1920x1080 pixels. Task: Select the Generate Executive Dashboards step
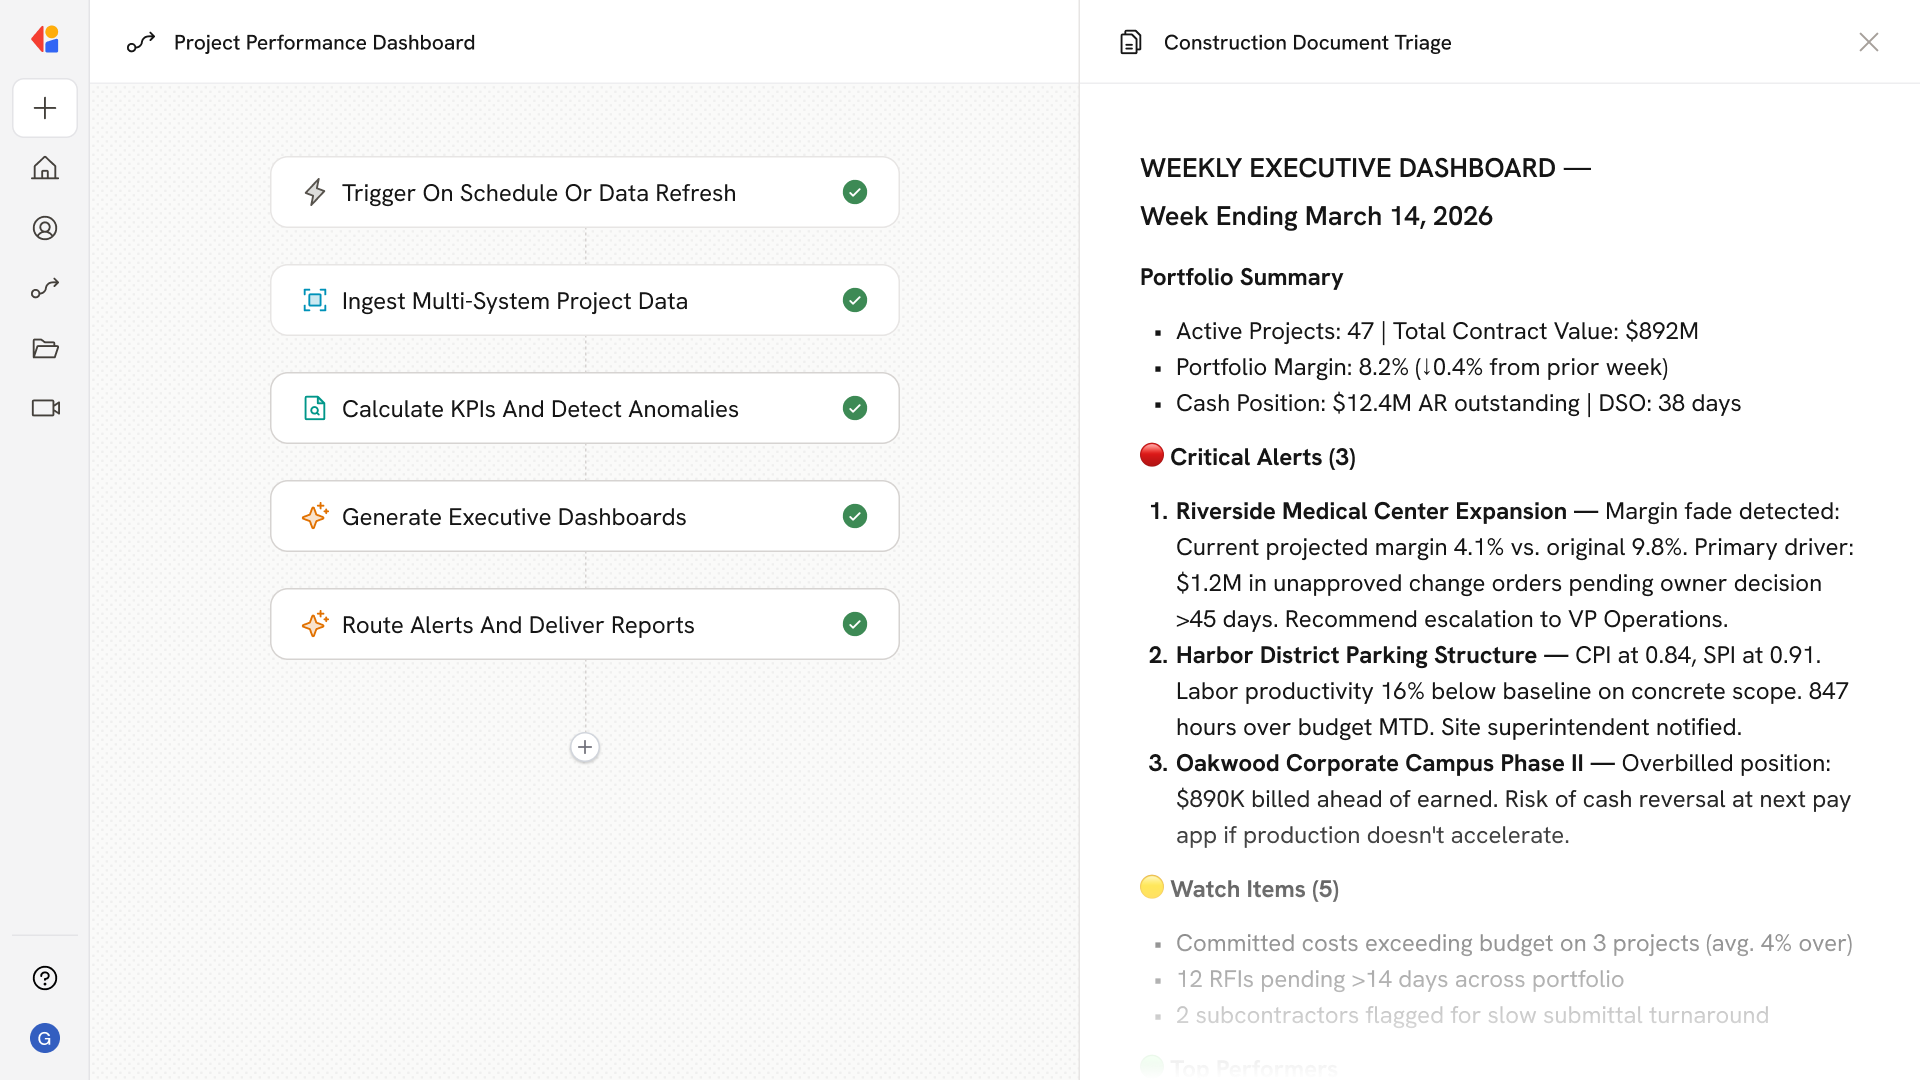514,516
